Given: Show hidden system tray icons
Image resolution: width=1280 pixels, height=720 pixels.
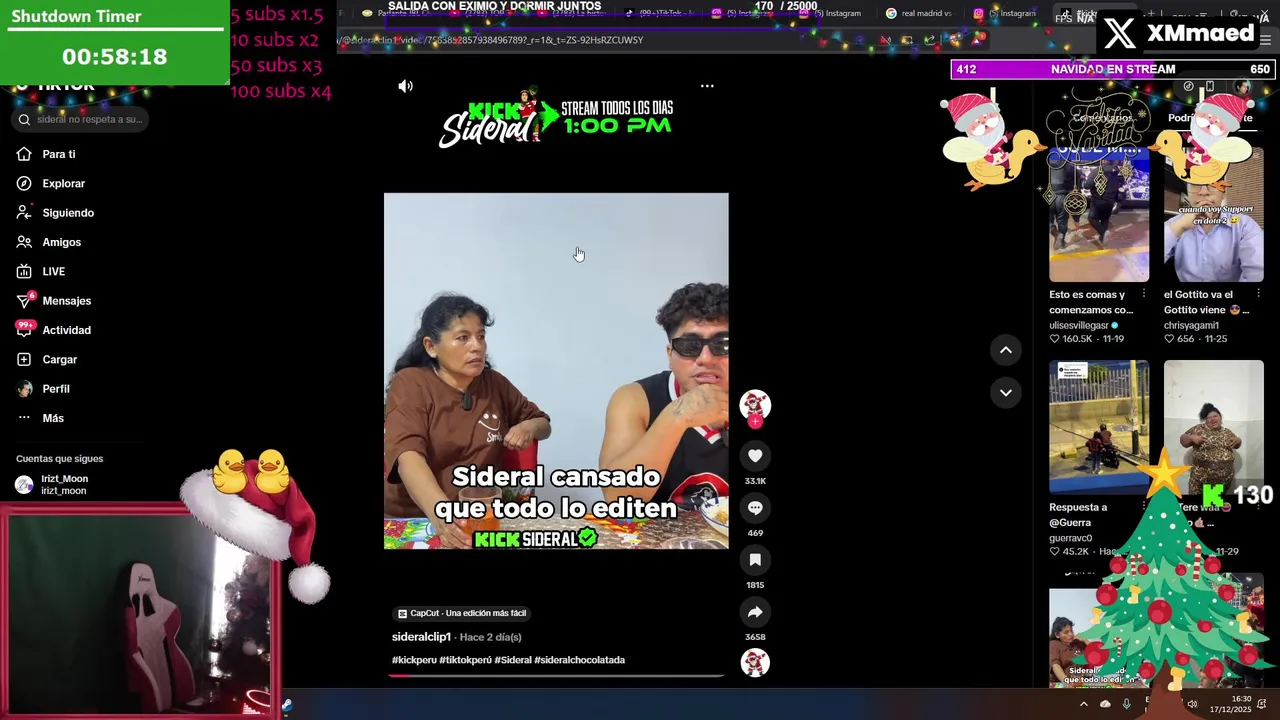Looking at the screenshot, I should [1083, 704].
